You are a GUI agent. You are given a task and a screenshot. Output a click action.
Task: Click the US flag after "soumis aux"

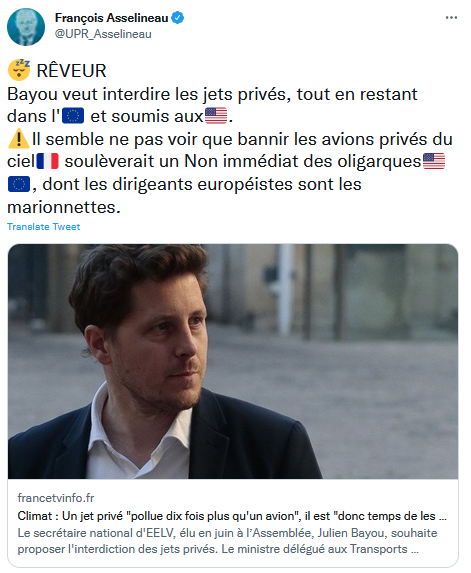(216, 116)
